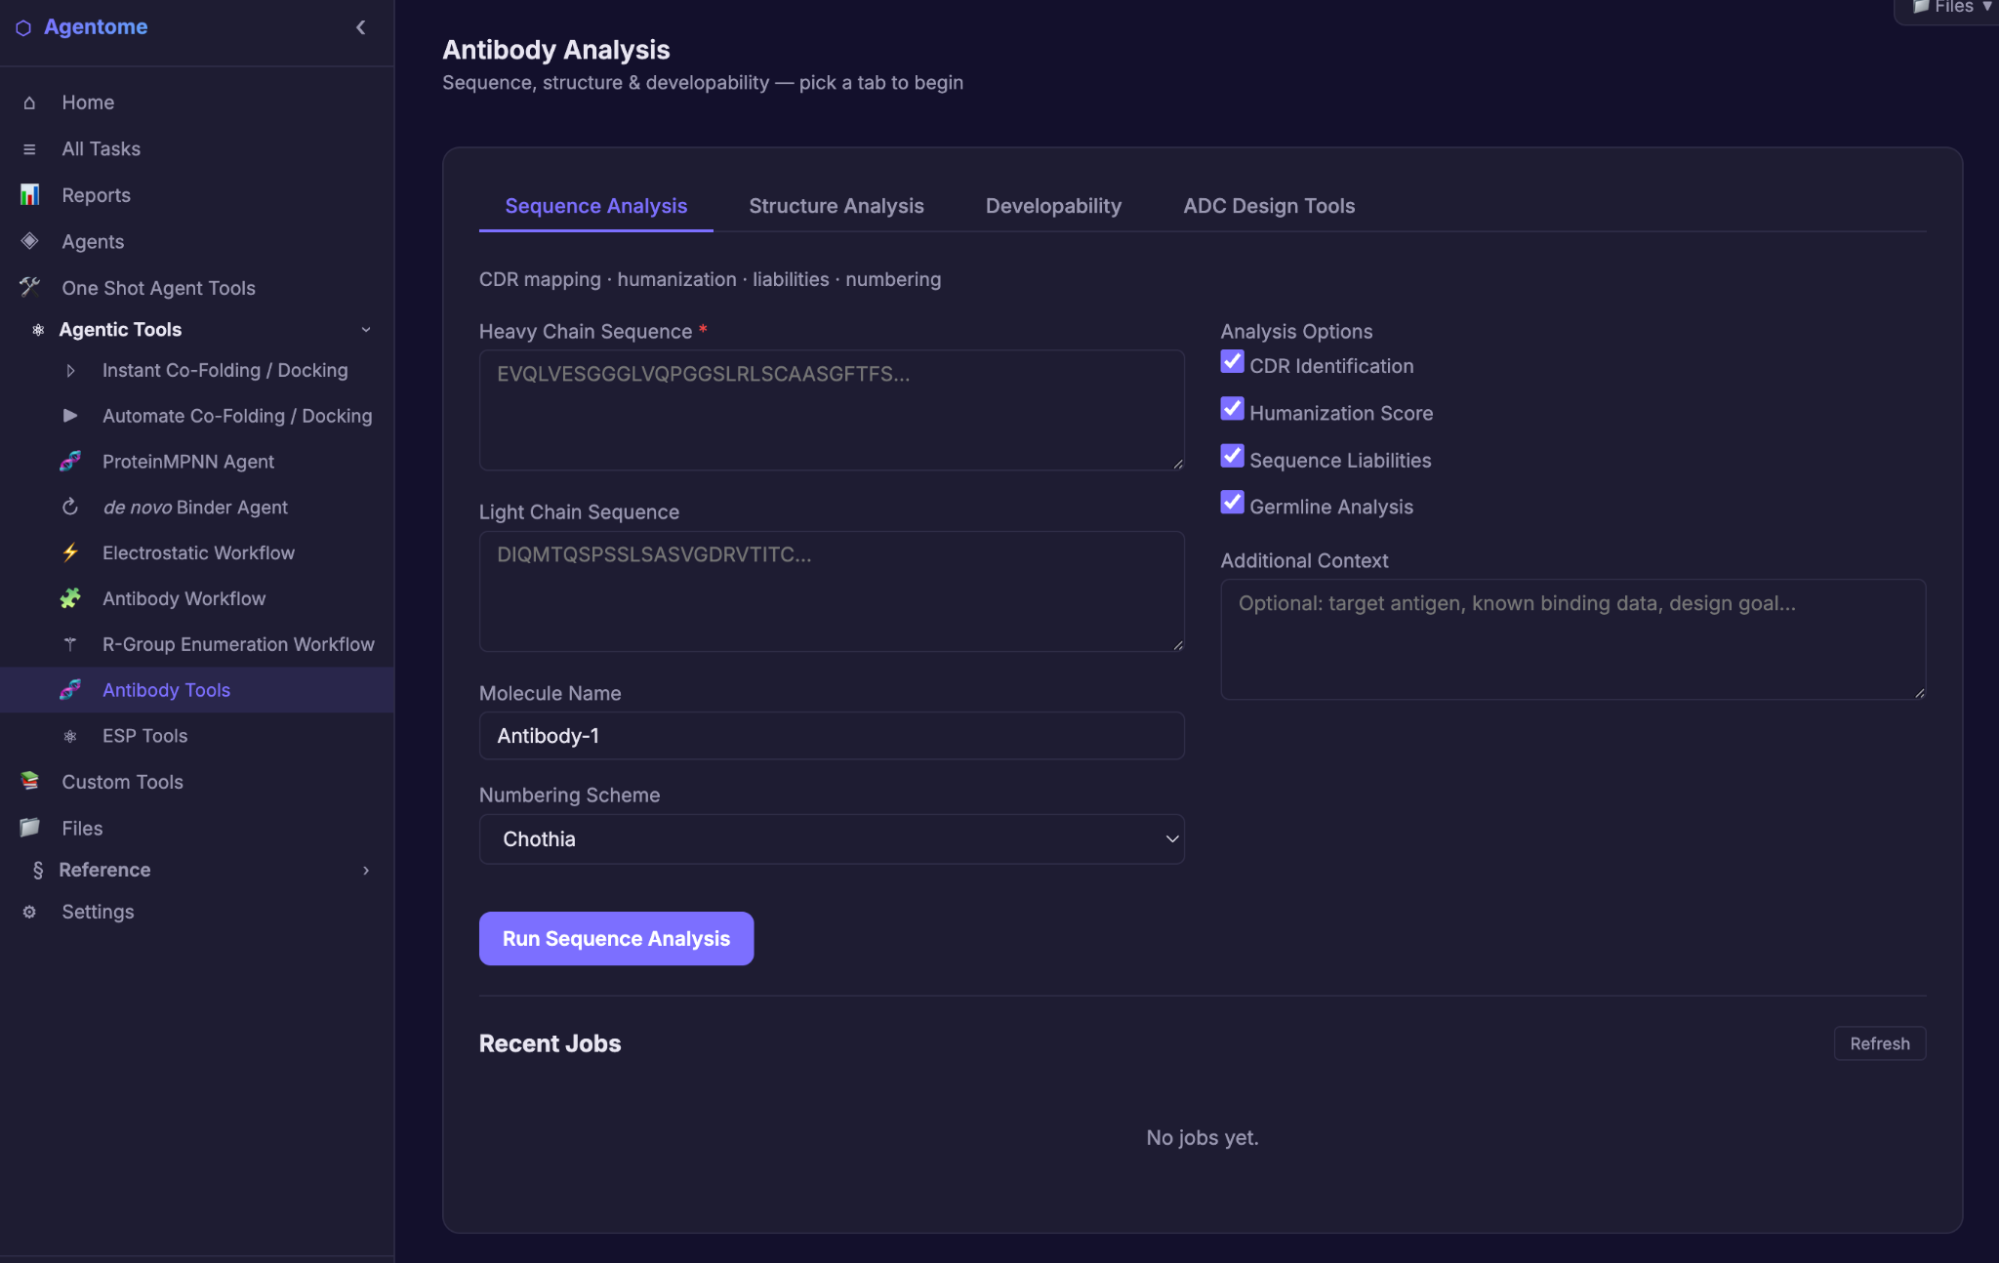Expand the Reference section chevron
The image size is (1999, 1264).
coord(365,870)
